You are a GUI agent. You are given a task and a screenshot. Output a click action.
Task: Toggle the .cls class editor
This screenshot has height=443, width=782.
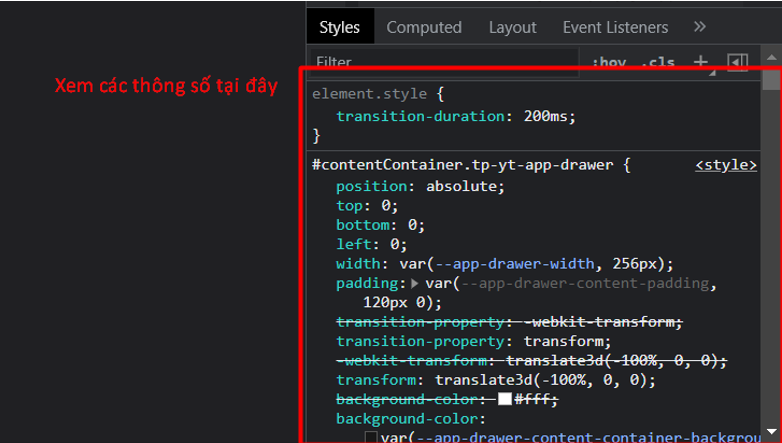coord(658,62)
